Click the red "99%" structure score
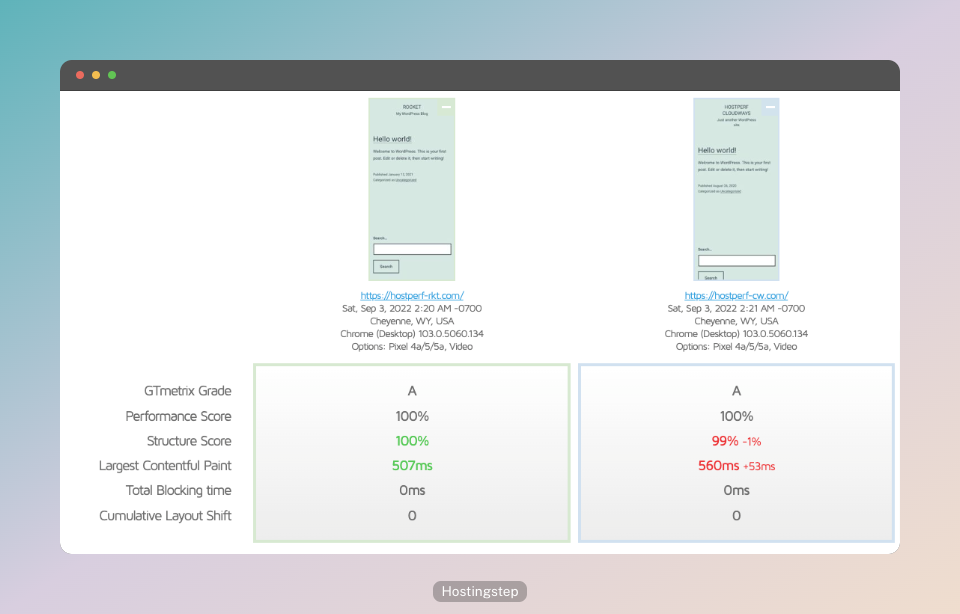The width and height of the screenshot is (960, 614). pyautogui.click(x=725, y=441)
